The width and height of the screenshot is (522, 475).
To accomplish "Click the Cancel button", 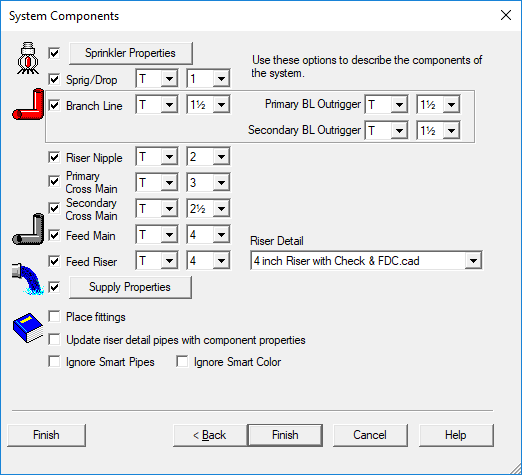I will 370,435.
